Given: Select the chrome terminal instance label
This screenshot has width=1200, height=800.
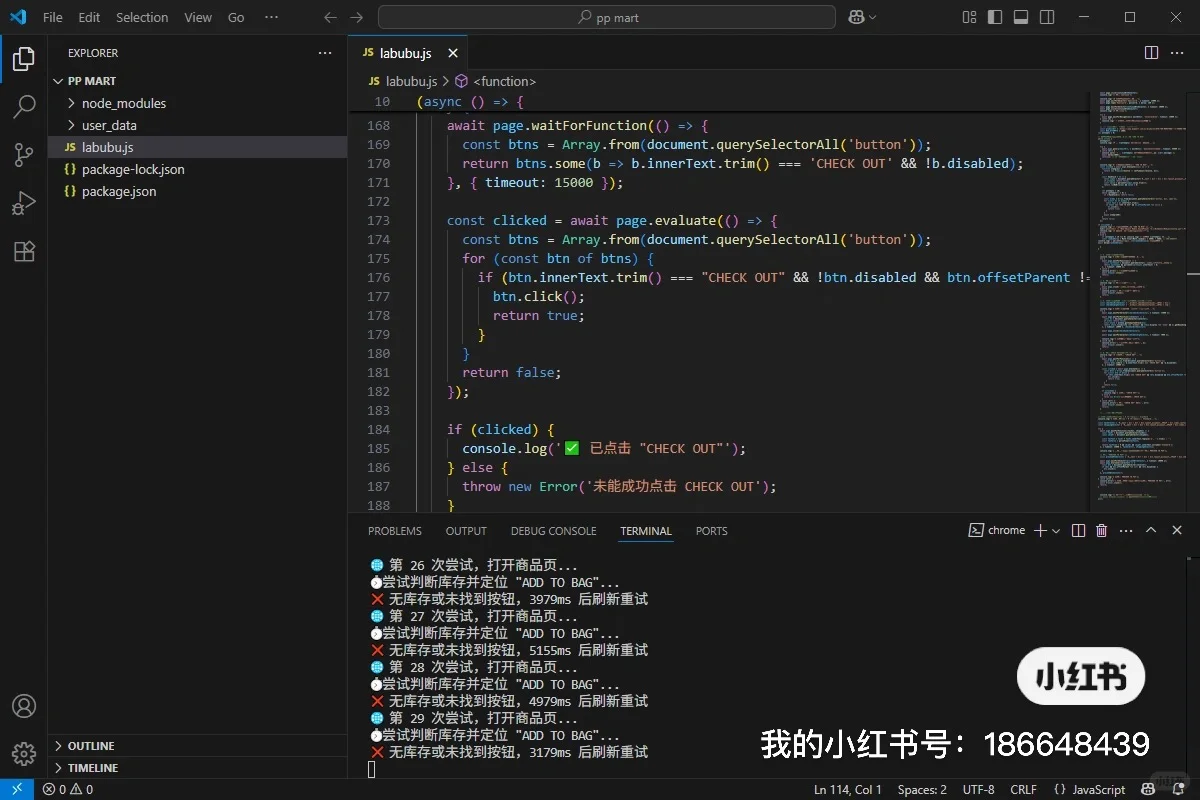Looking at the screenshot, I should click(997, 531).
